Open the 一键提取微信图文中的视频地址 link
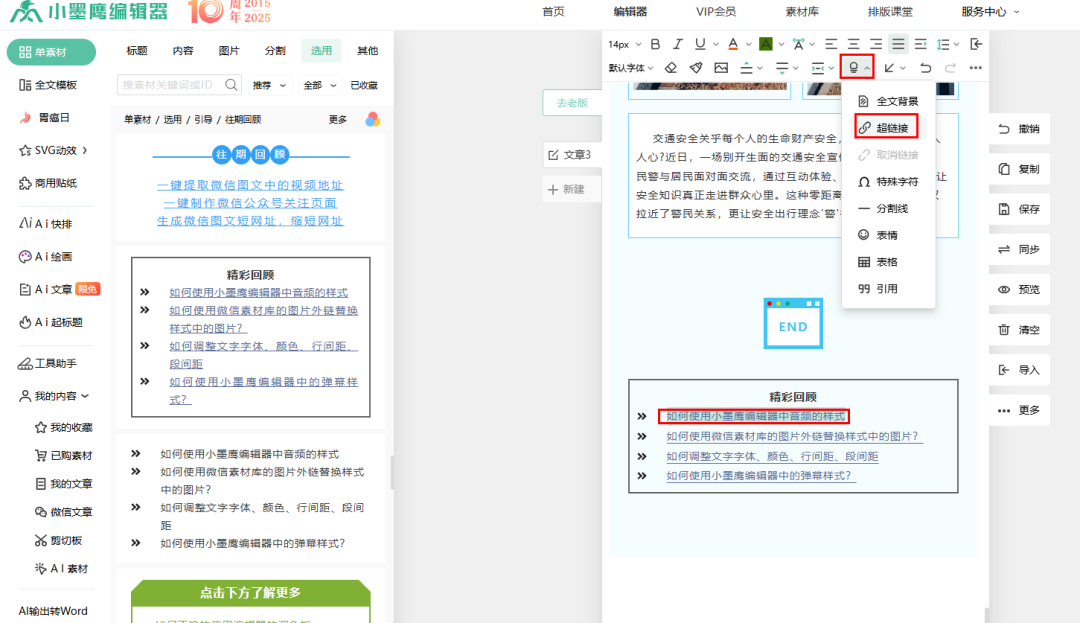The image size is (1080, 623). (x=250, y=186)
